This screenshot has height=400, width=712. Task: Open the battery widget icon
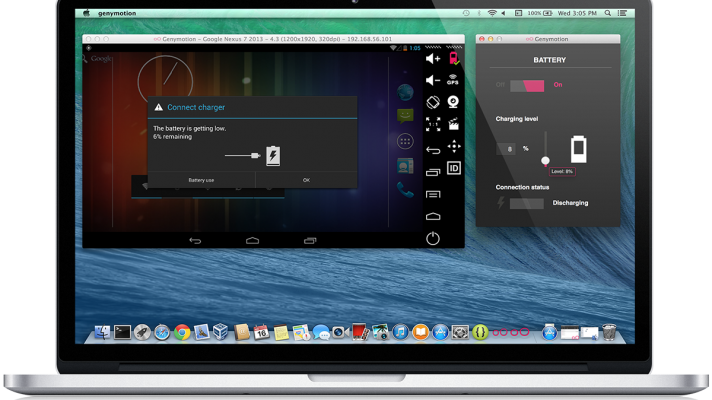pos(454,59)
